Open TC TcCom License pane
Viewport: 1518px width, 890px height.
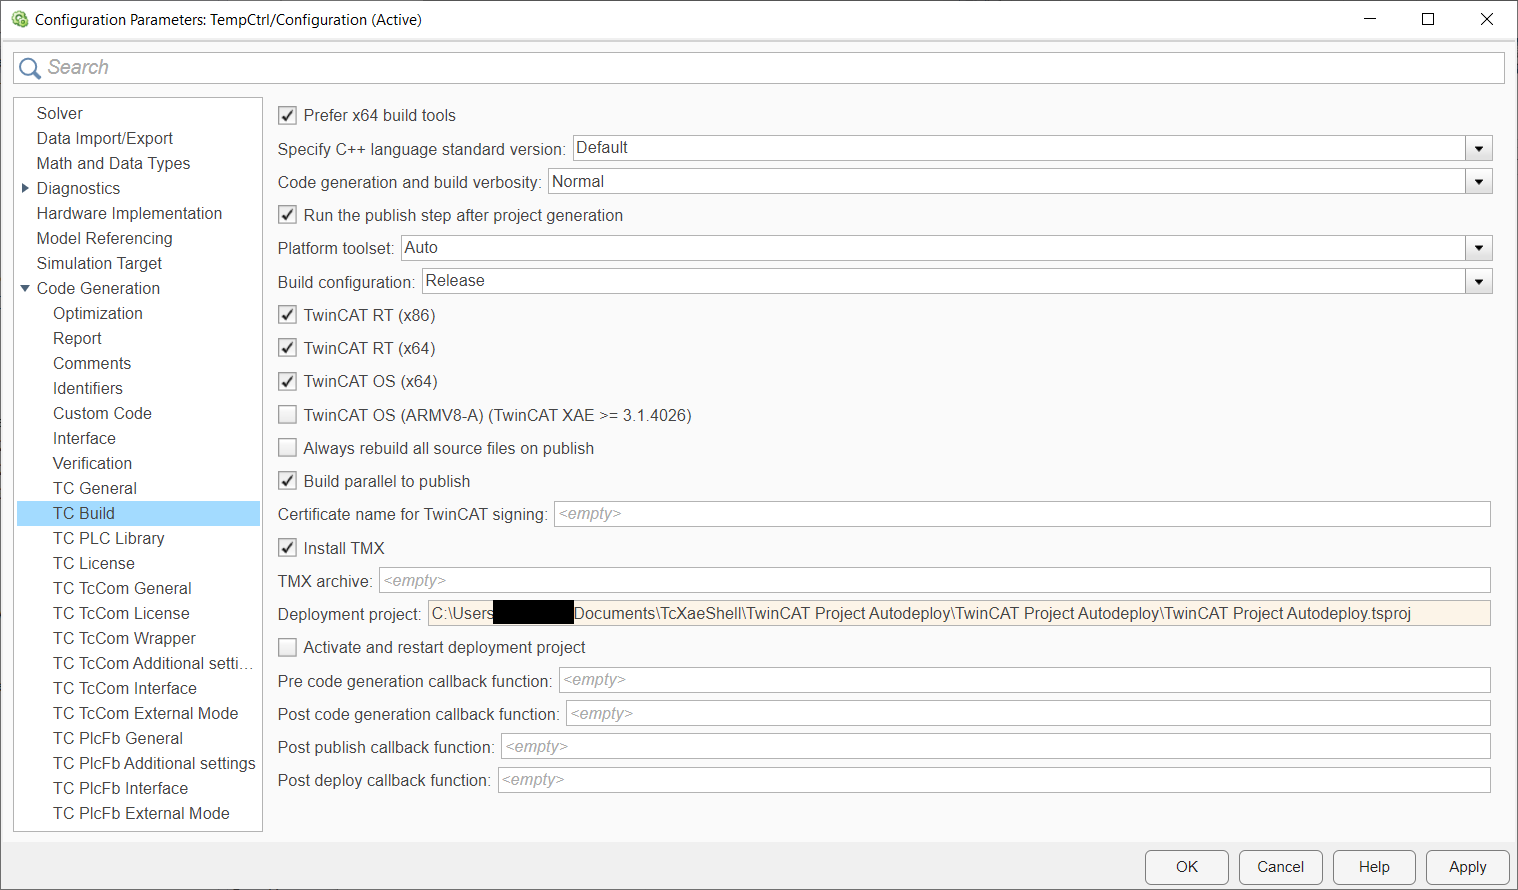point(121,613)
